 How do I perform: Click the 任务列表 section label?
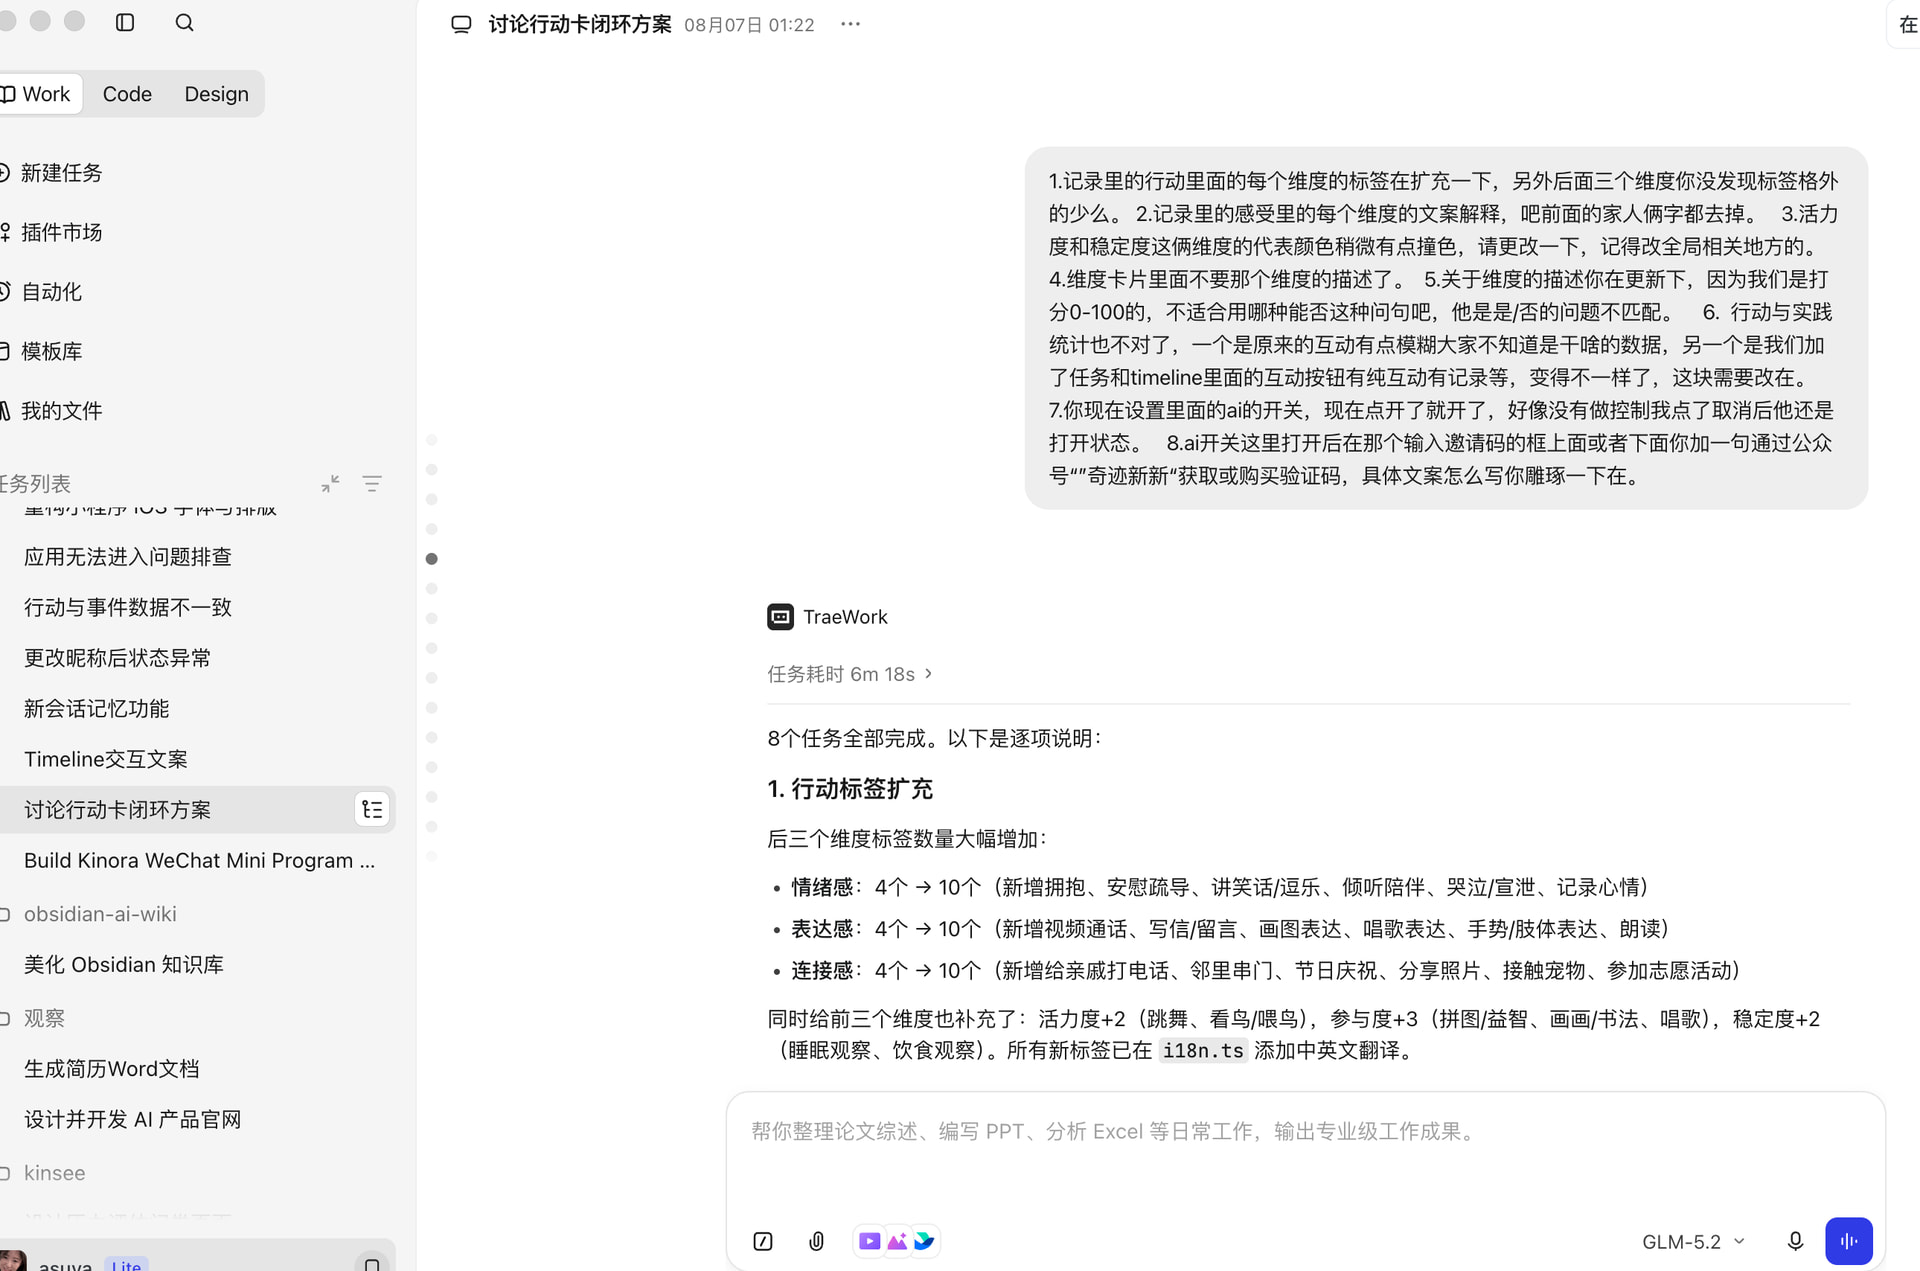point(35,484)
